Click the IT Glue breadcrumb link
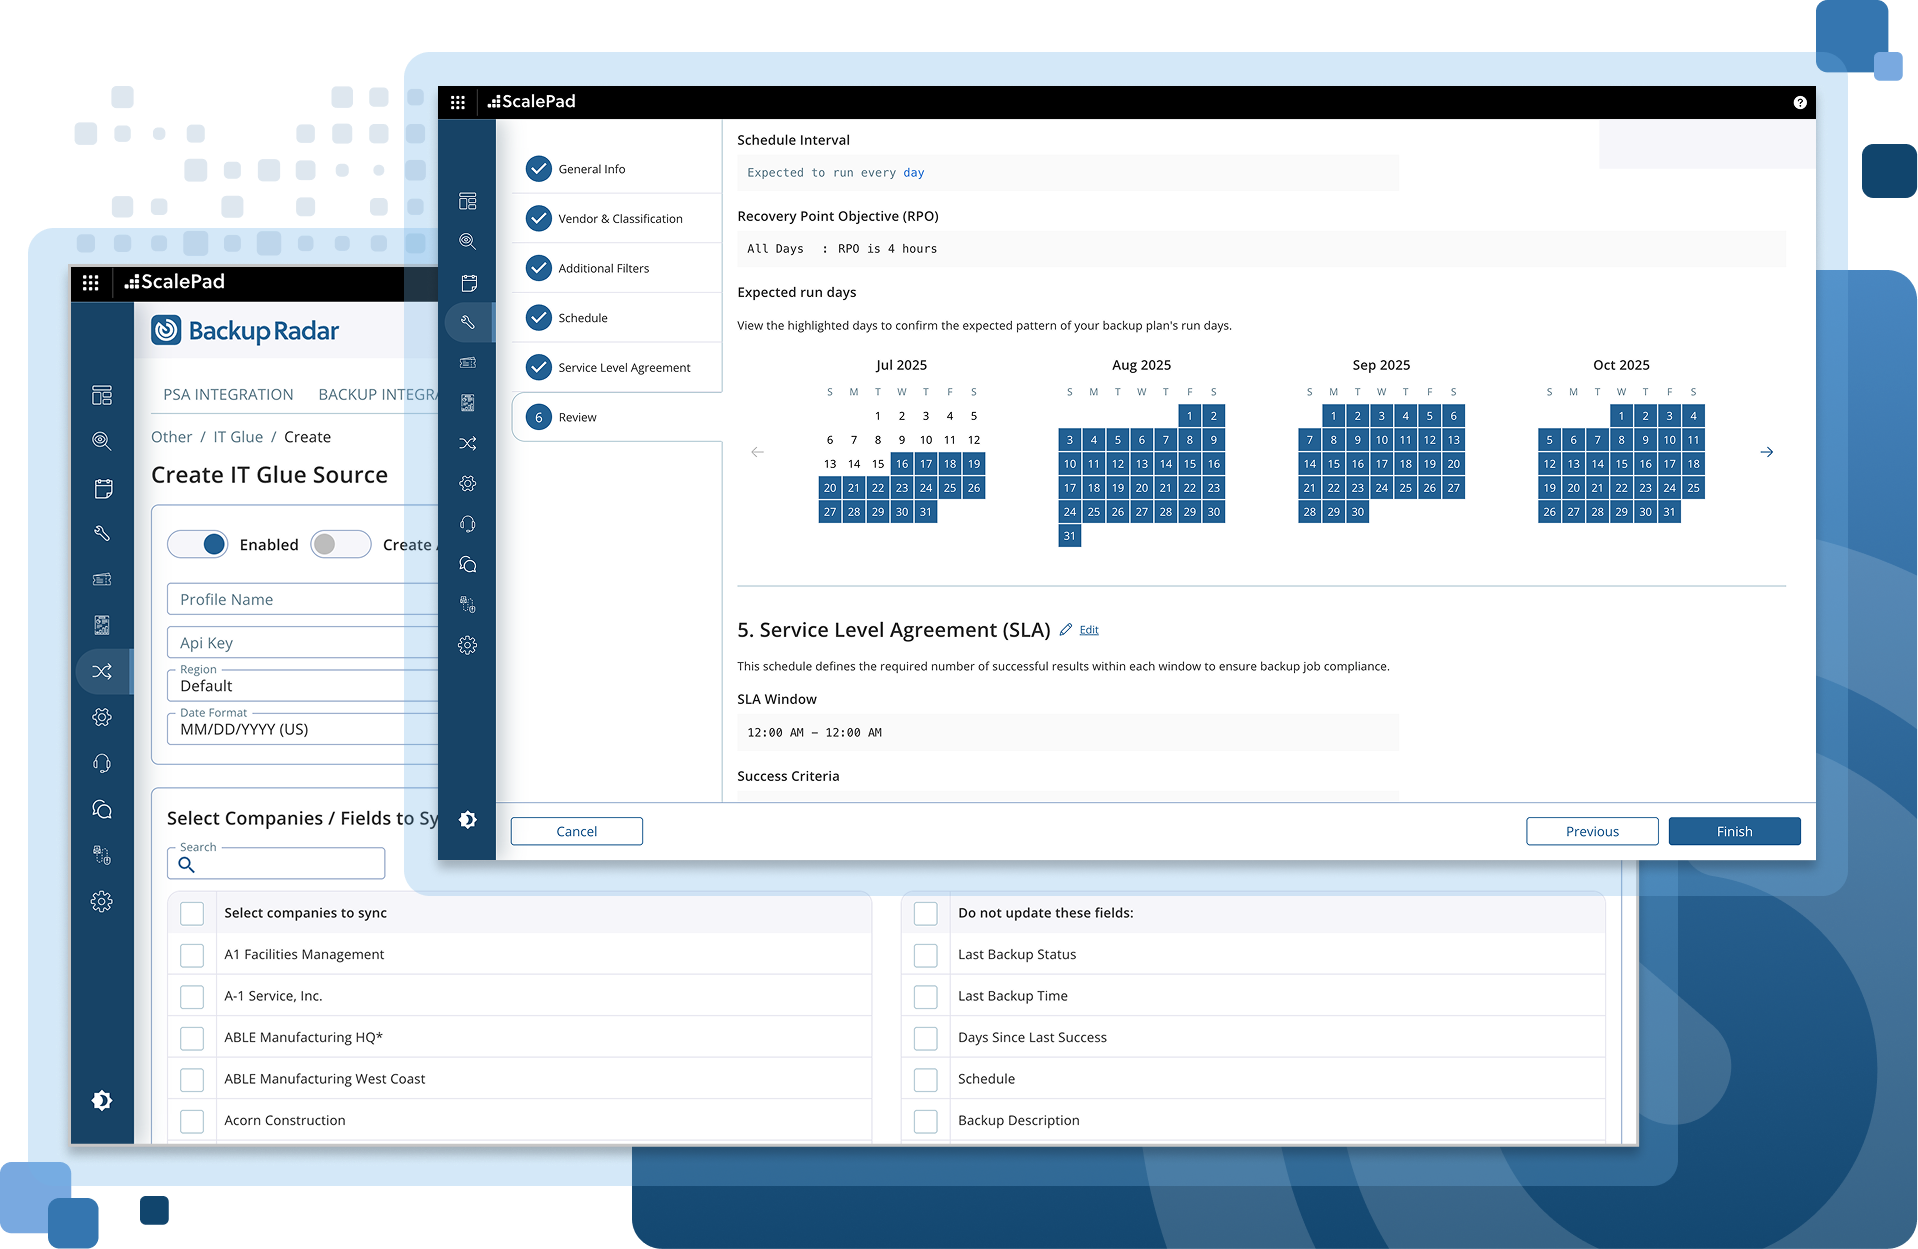This screenshot has width=1918, height=1249. point(238,437)
